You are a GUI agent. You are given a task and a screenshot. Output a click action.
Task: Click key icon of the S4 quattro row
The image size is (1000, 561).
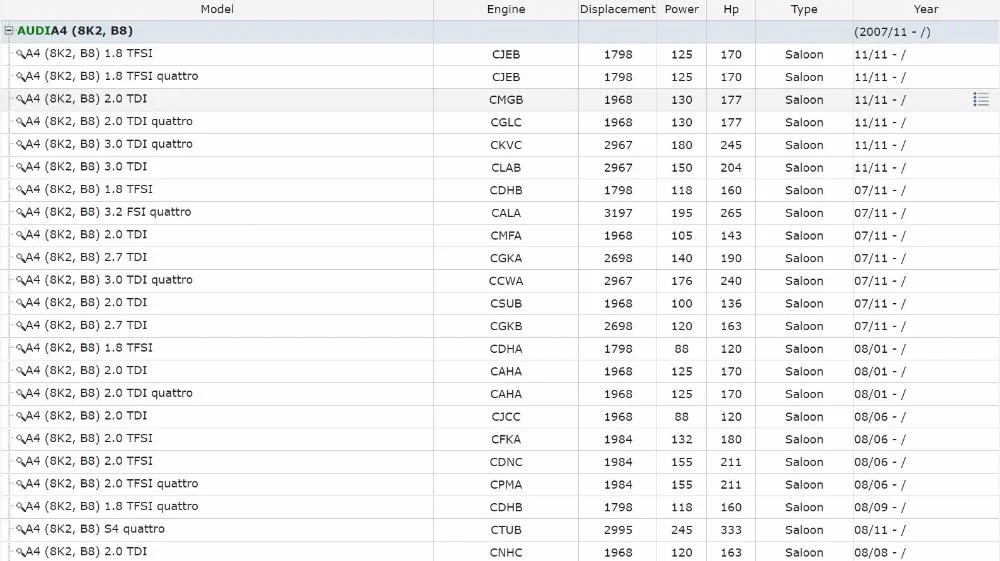click(x=20, y=530)
